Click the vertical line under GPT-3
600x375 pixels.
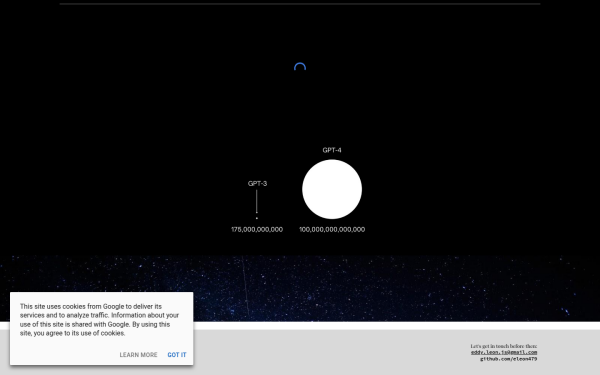click(257, 201)
